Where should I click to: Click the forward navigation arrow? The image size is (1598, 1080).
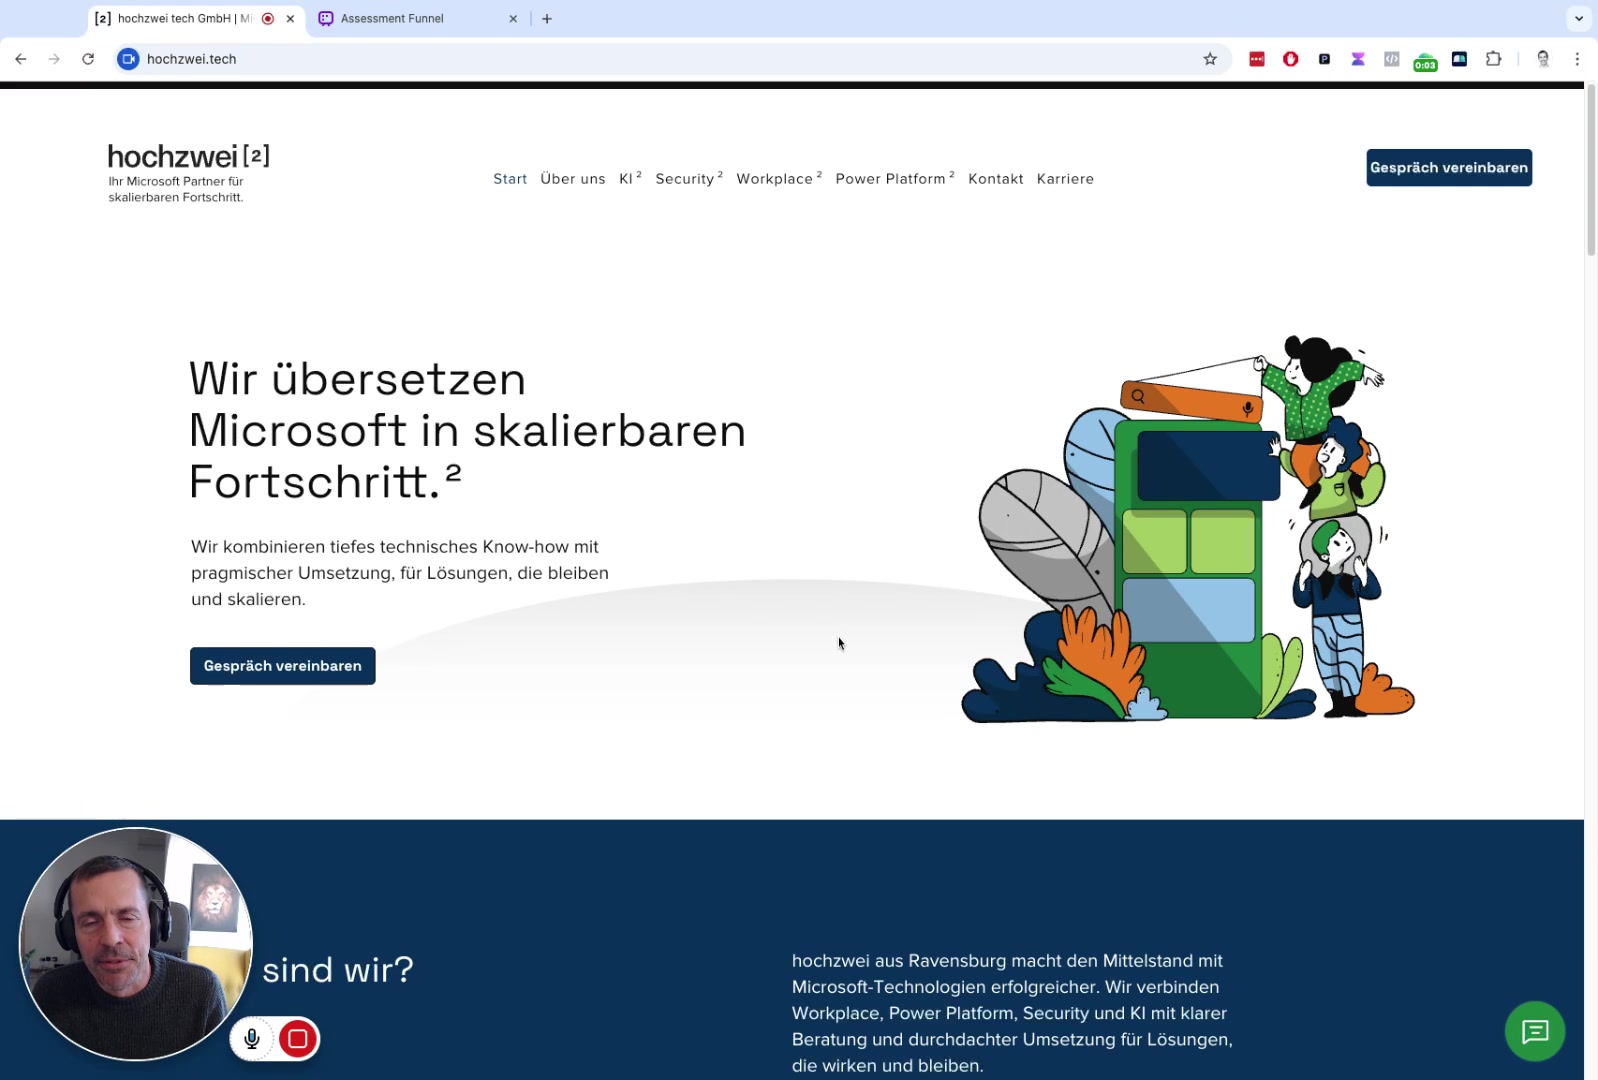[54, 59]
